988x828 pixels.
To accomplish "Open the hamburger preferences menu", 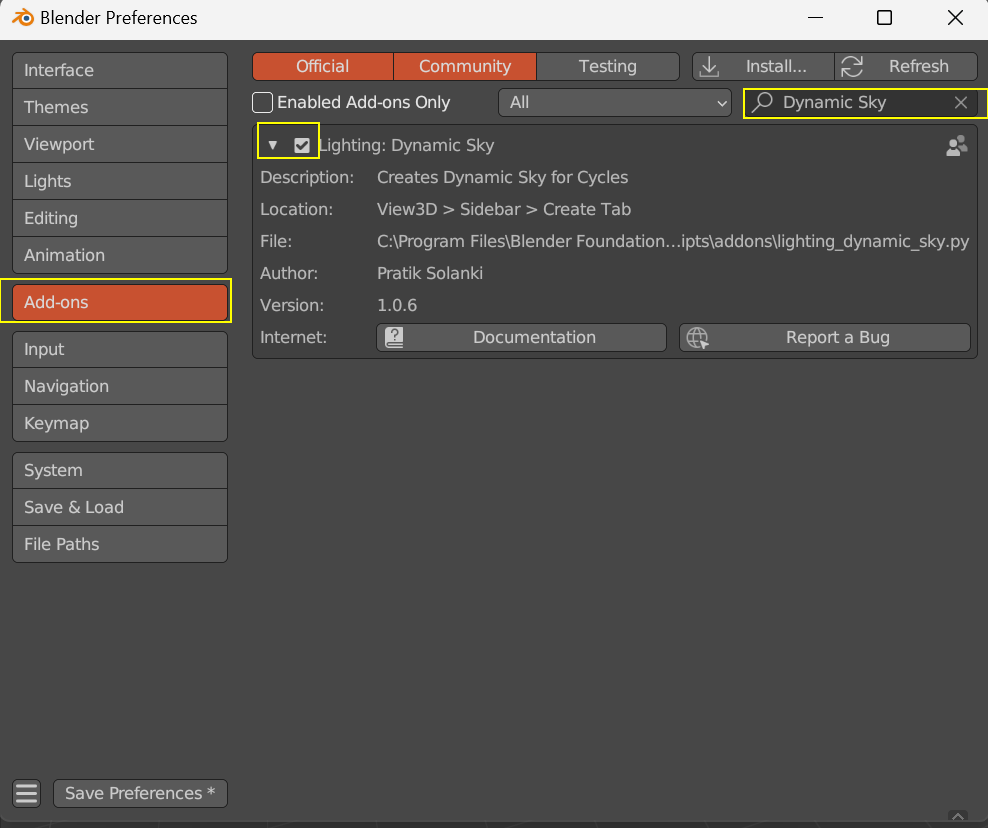I will click(x=26, y=793).
